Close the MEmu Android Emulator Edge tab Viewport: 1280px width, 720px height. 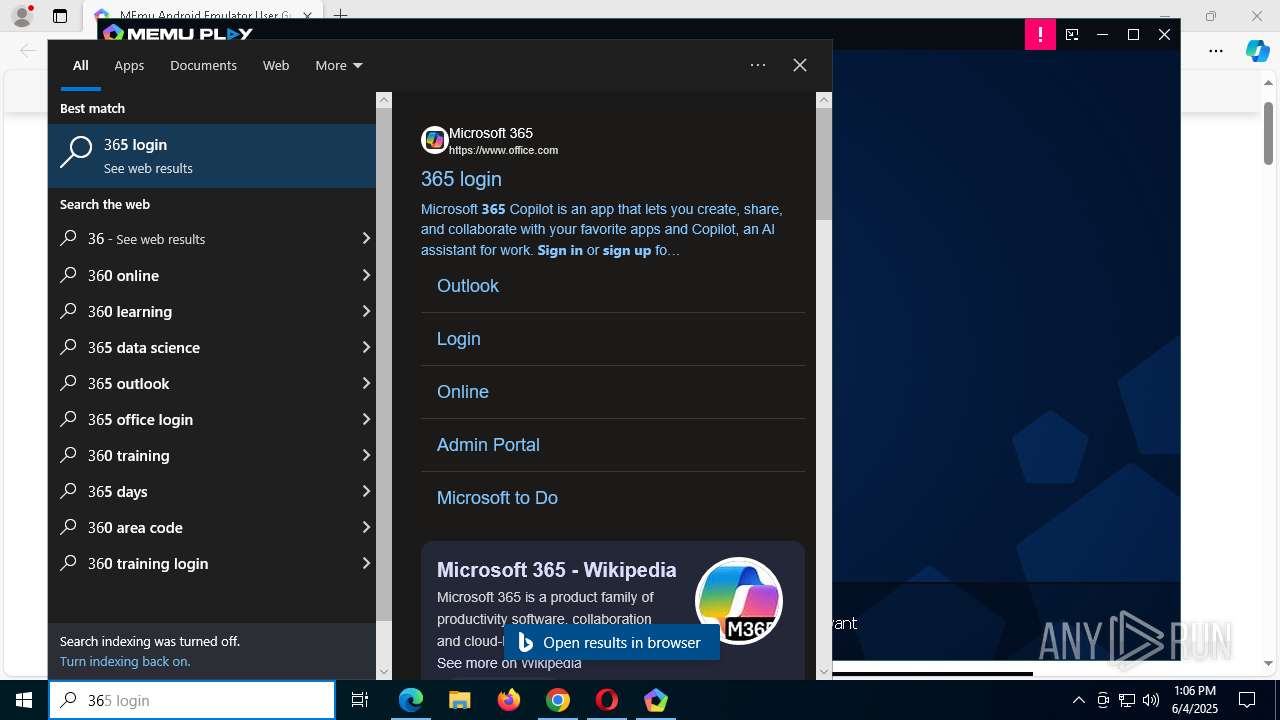coord(307,16)
